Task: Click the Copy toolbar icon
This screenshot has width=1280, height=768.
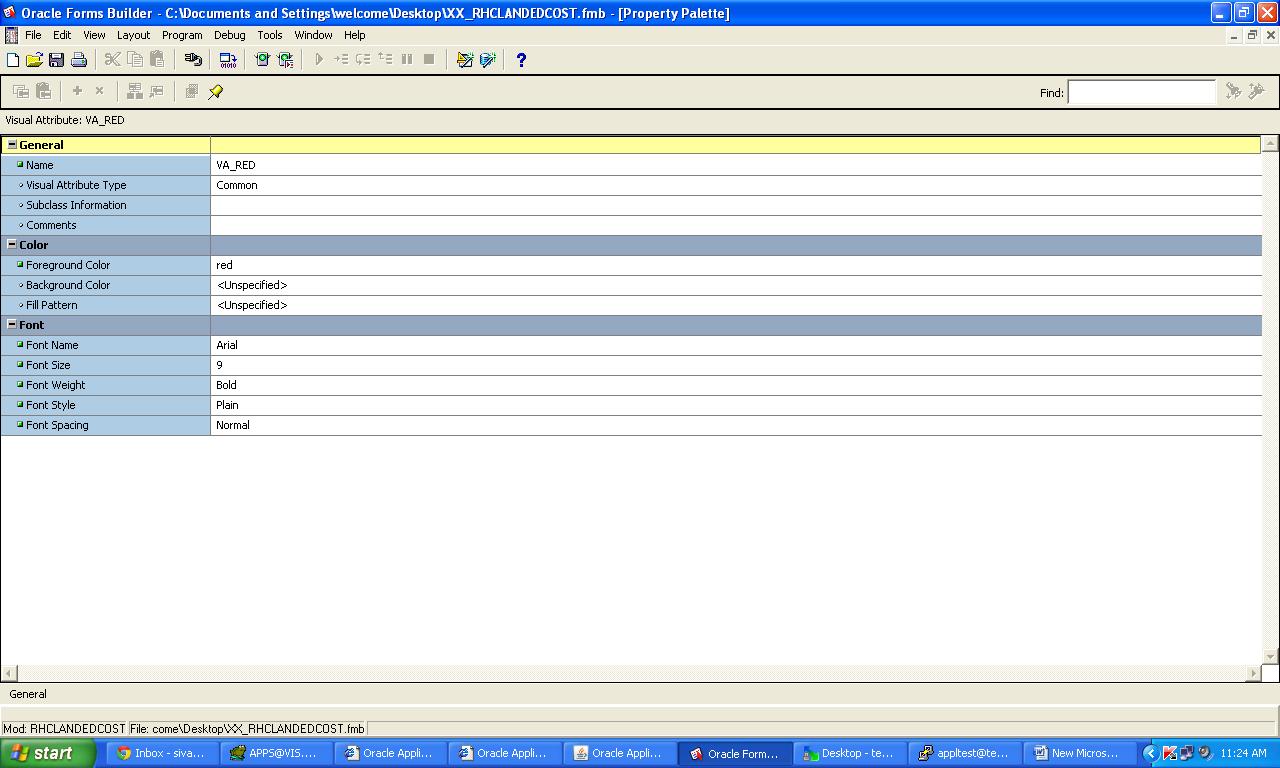Action: click(135, 60)
